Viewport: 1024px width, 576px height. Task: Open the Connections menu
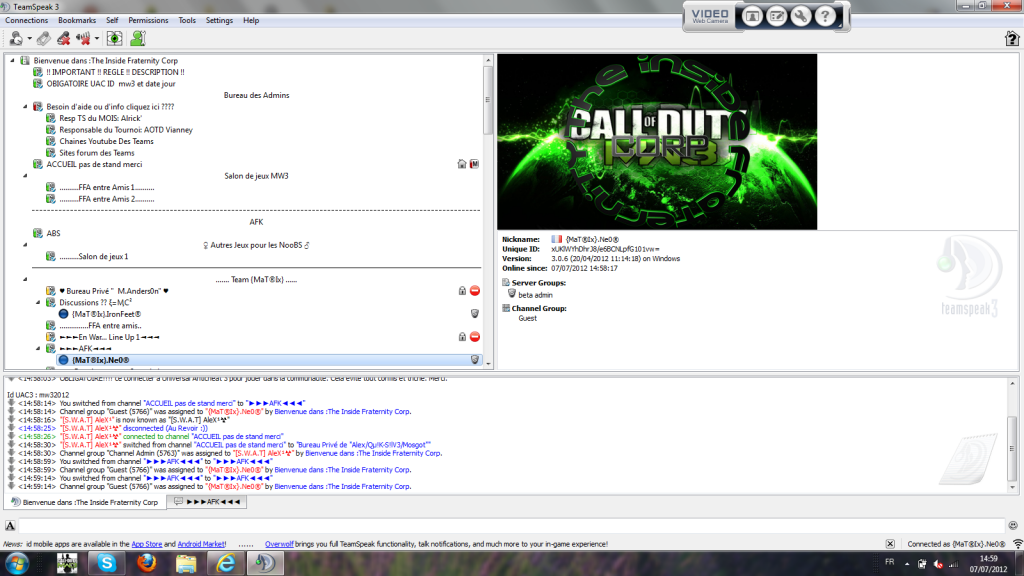coord(27,20)
